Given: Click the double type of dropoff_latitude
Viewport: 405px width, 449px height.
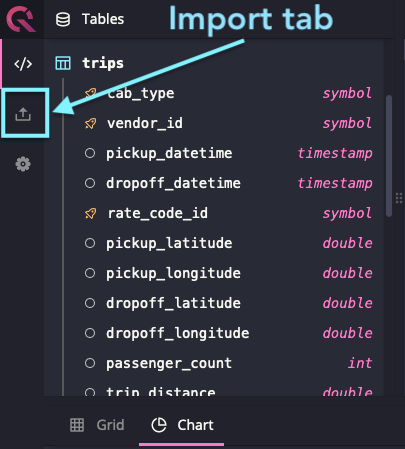Looking at the screenshot, I should [347, 303].
